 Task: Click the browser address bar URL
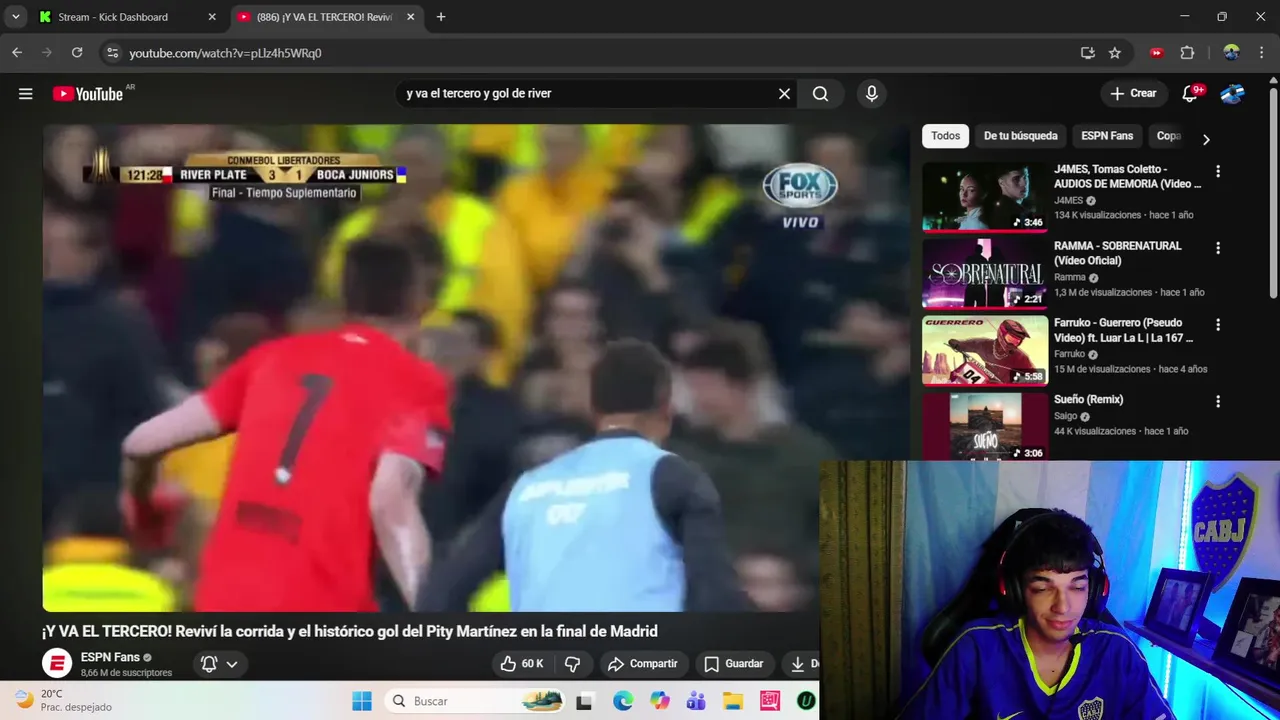coord(225,53)
